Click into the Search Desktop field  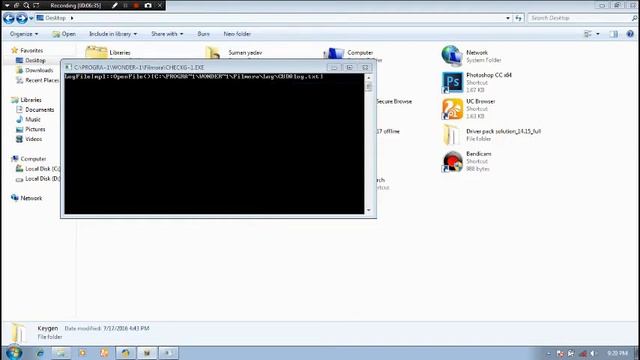[x=580, y=18]
